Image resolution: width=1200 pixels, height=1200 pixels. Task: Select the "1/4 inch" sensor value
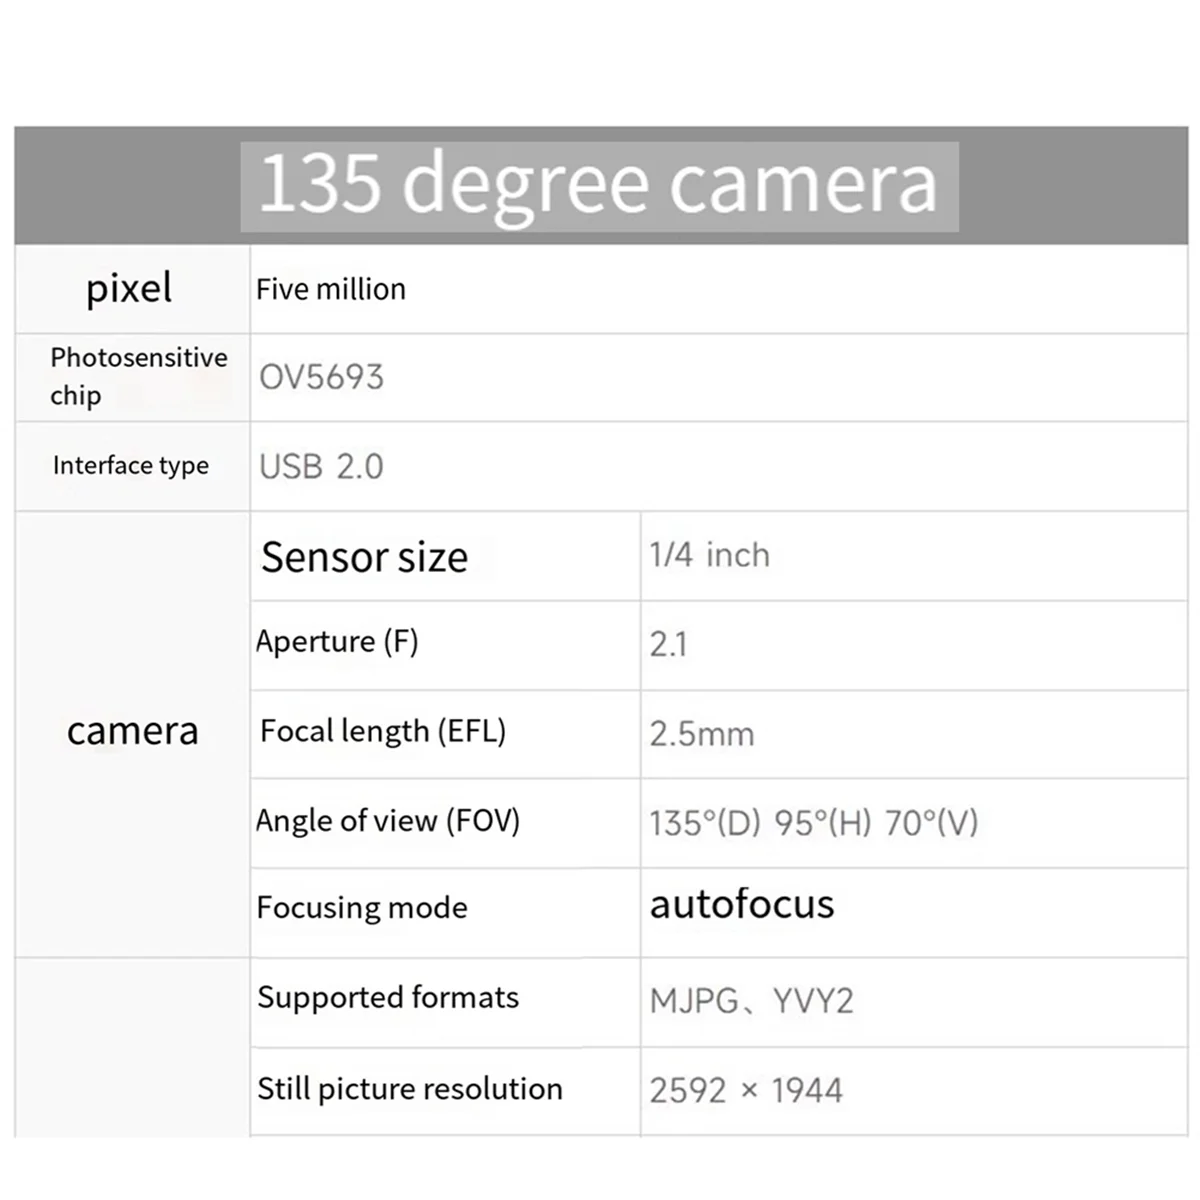(x=709, y=555)
